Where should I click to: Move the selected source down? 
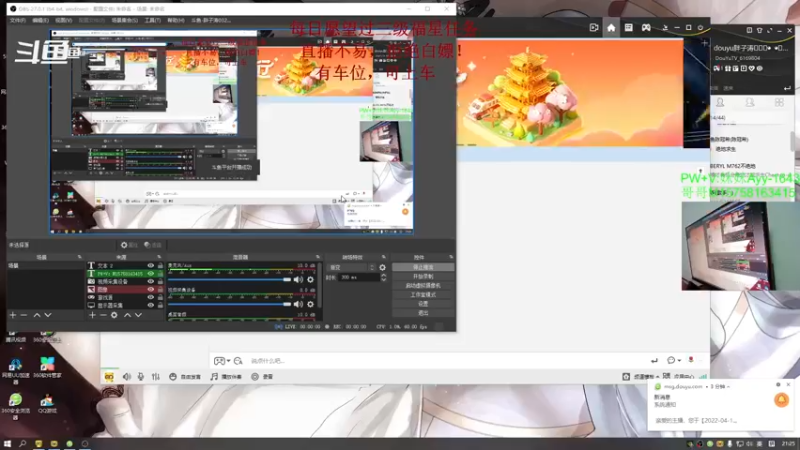[x=138, y=315]
